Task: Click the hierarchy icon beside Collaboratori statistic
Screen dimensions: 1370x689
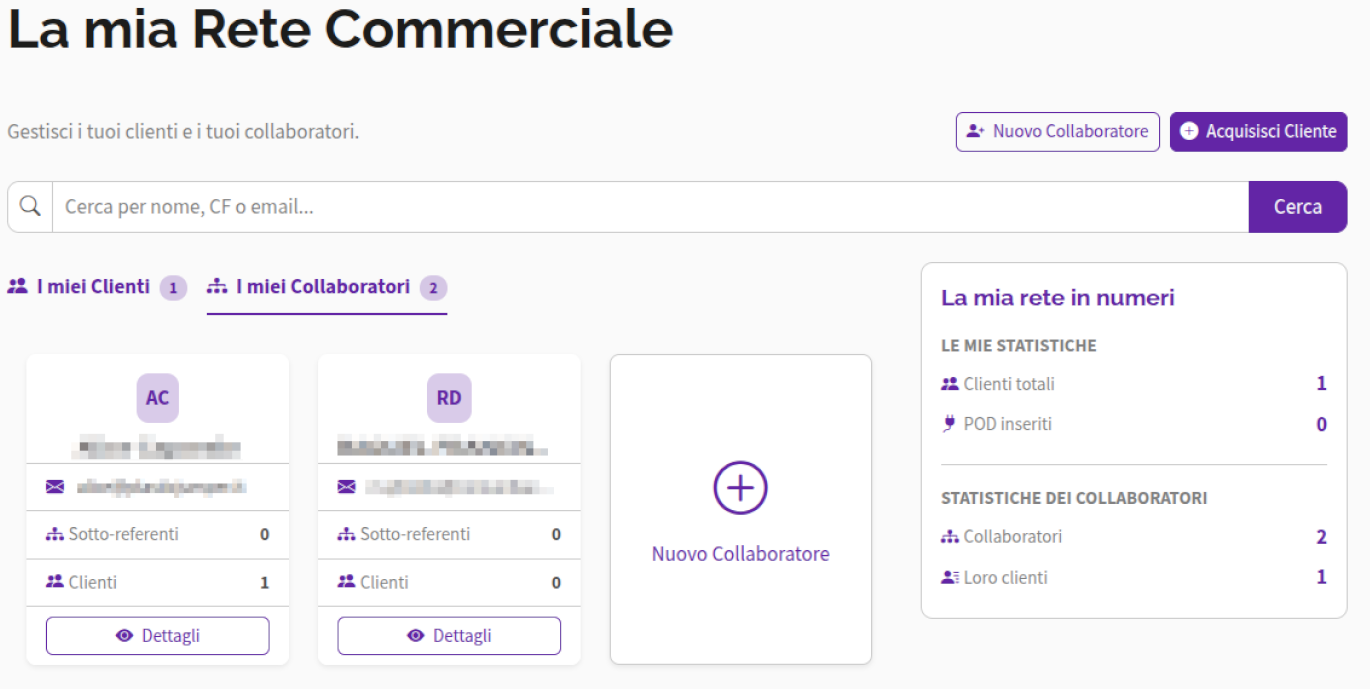Action: coord(950,537)
